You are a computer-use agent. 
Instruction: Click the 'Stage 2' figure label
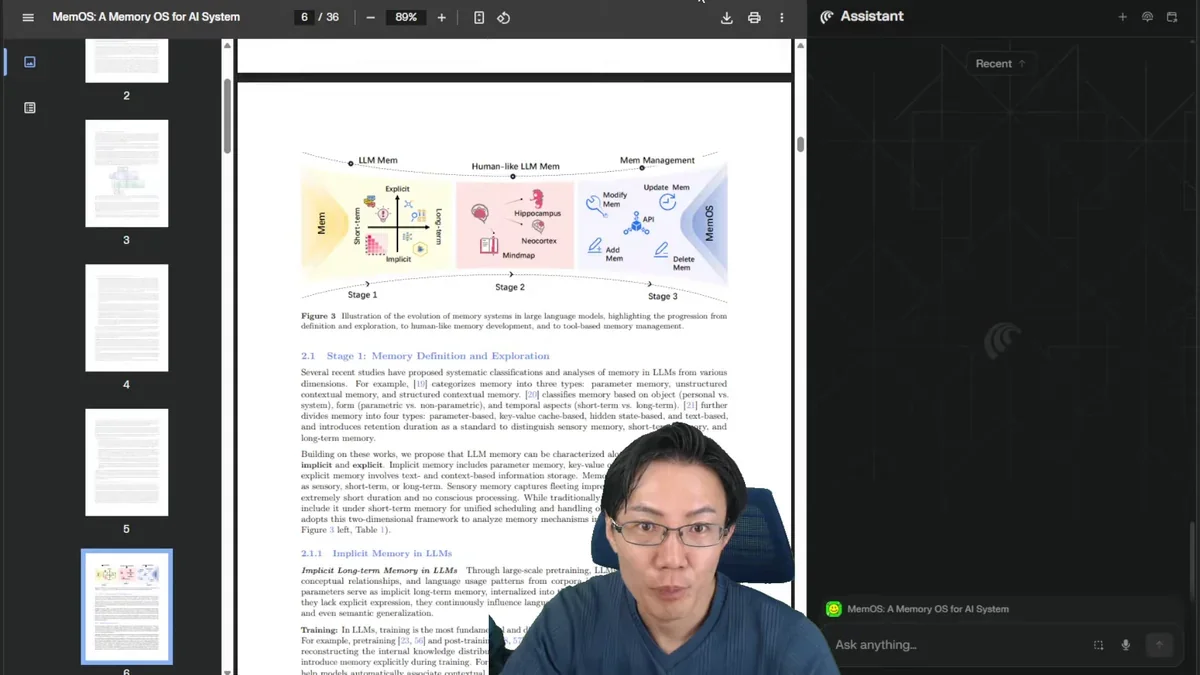tap(509, 288)
